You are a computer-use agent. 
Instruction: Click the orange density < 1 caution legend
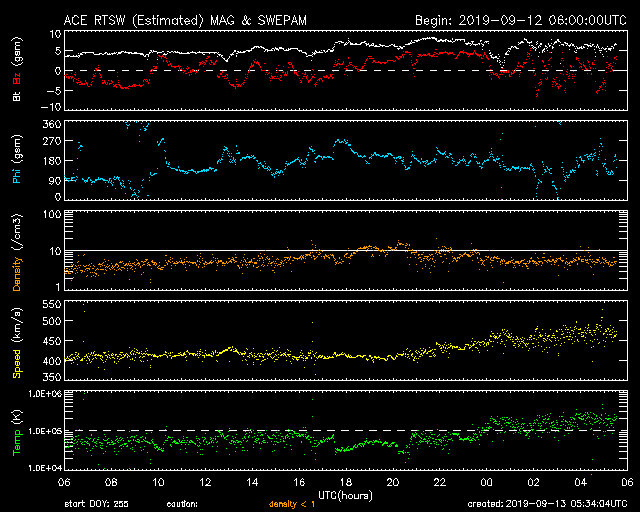point(292,504)
